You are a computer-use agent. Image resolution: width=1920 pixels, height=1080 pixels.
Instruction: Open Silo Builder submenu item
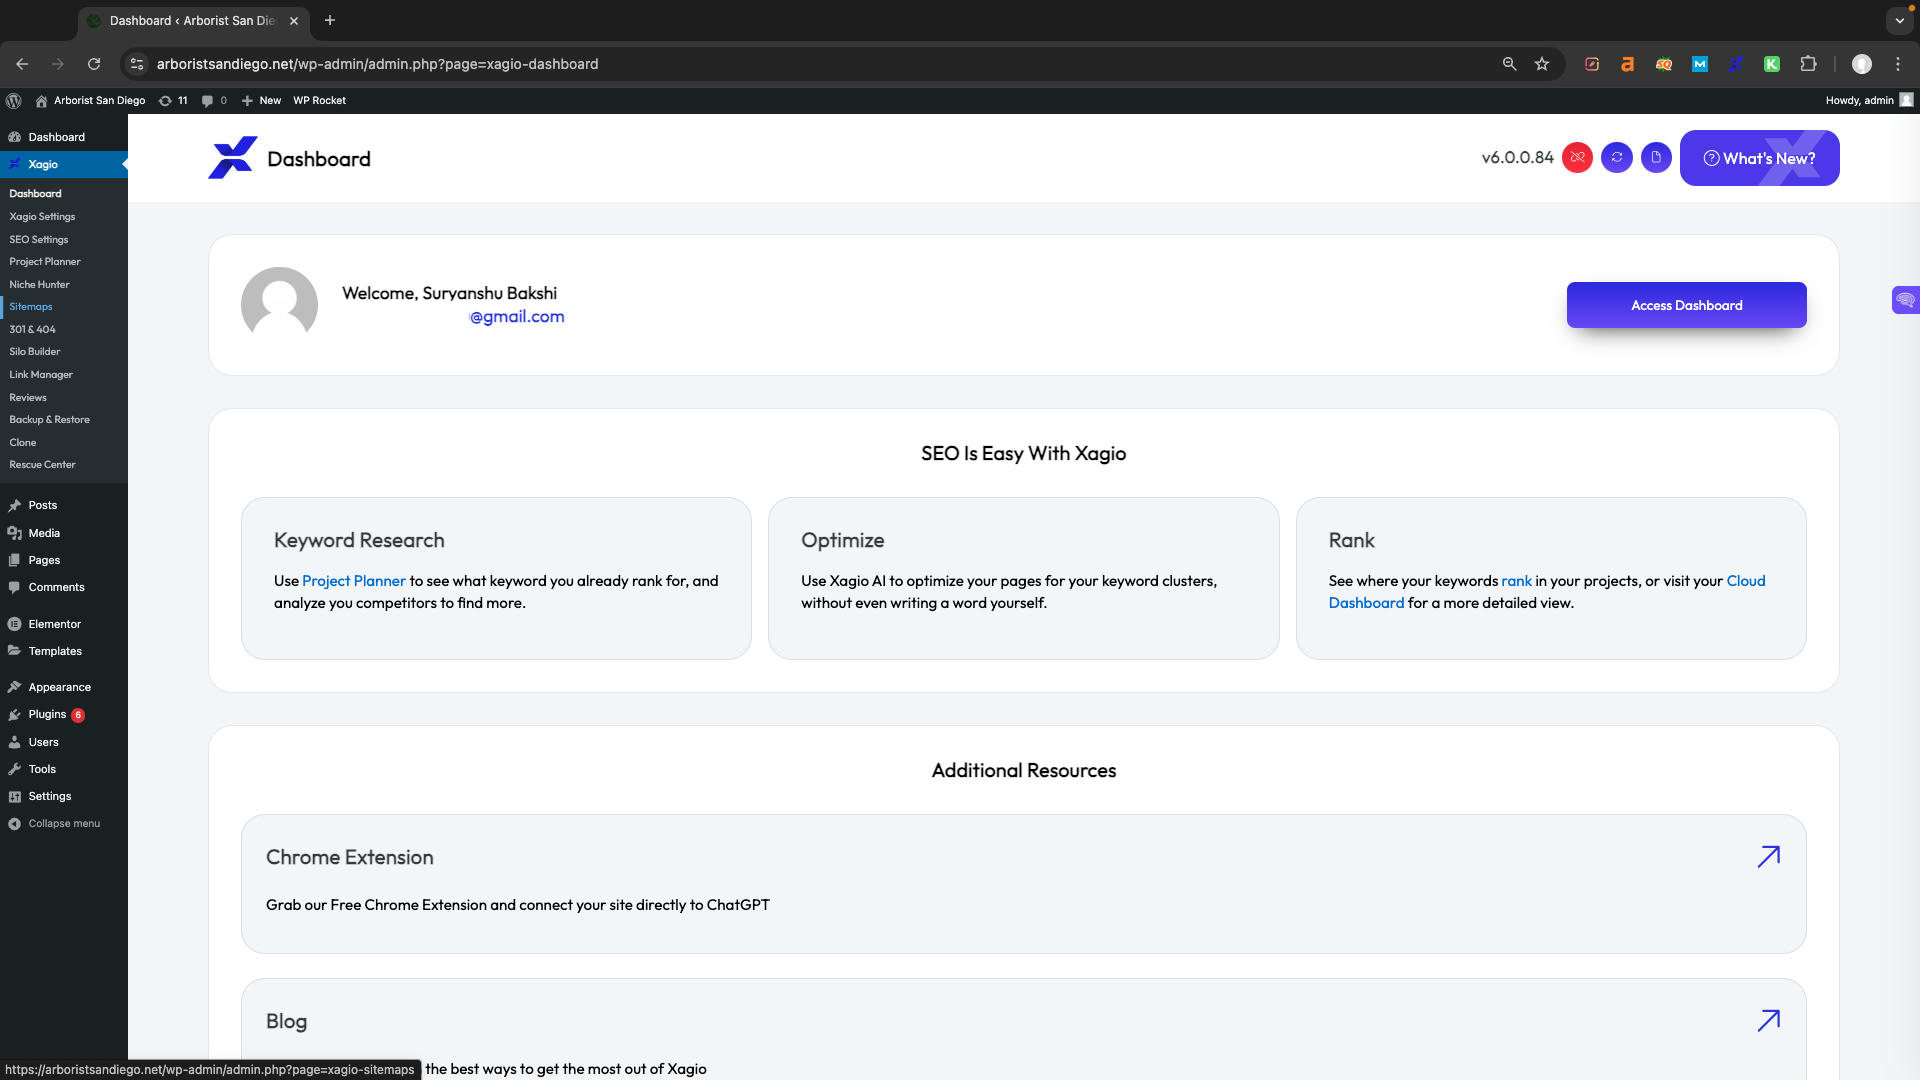click(35, 351)
